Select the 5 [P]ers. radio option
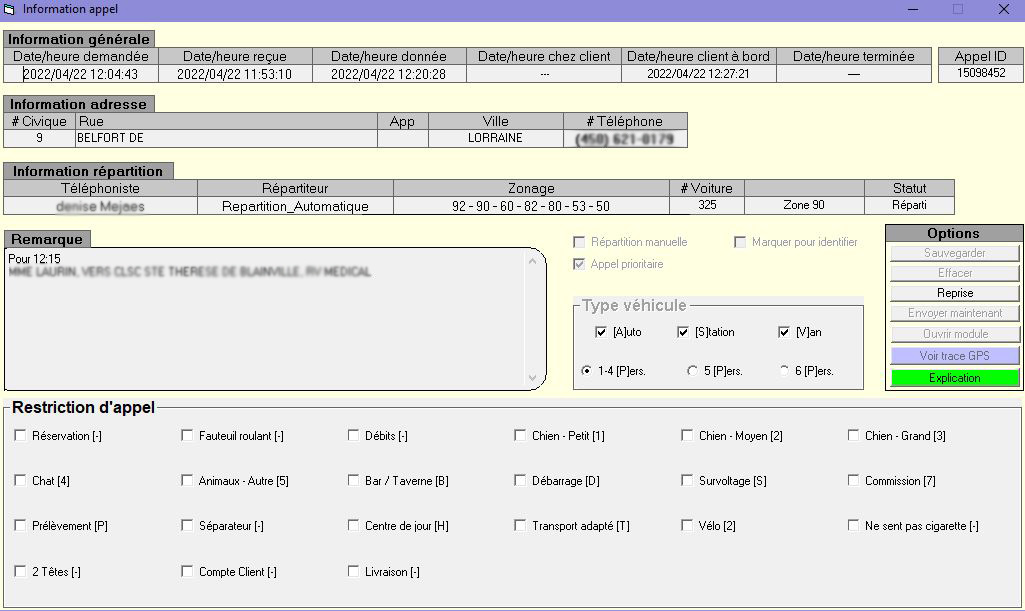 pos(692,371)
